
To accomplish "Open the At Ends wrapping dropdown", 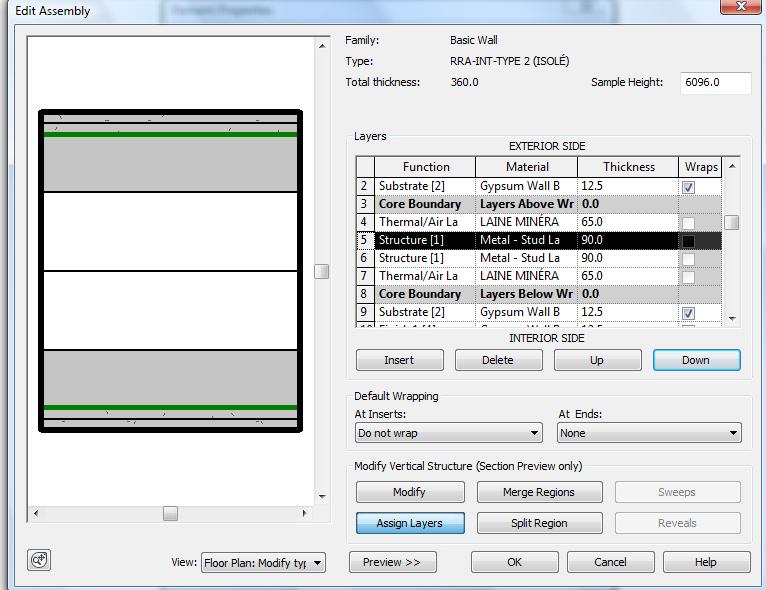I will coord(649,433).
